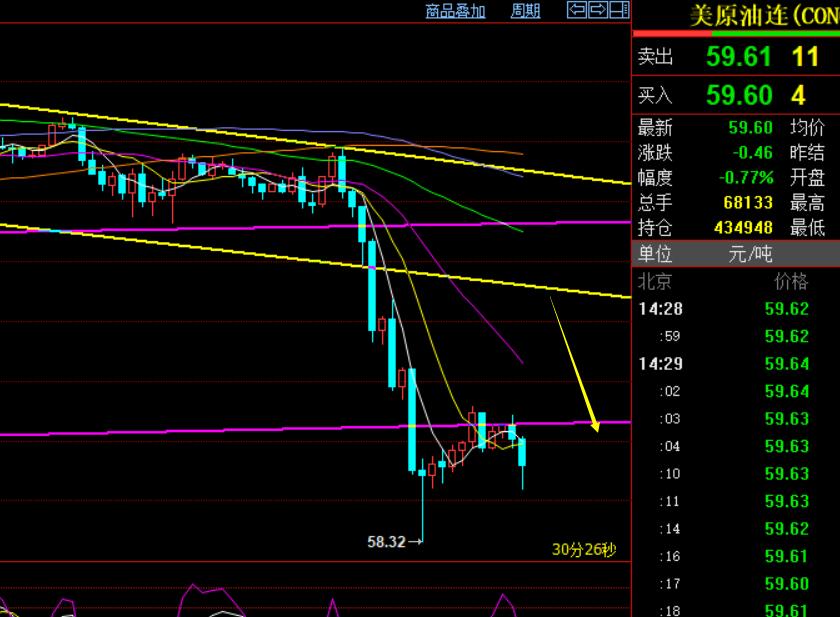The height and width of the screenshot is (617, 840).
Task: Click the 30分26秒 countdown timer
Action: click(584, 550)
